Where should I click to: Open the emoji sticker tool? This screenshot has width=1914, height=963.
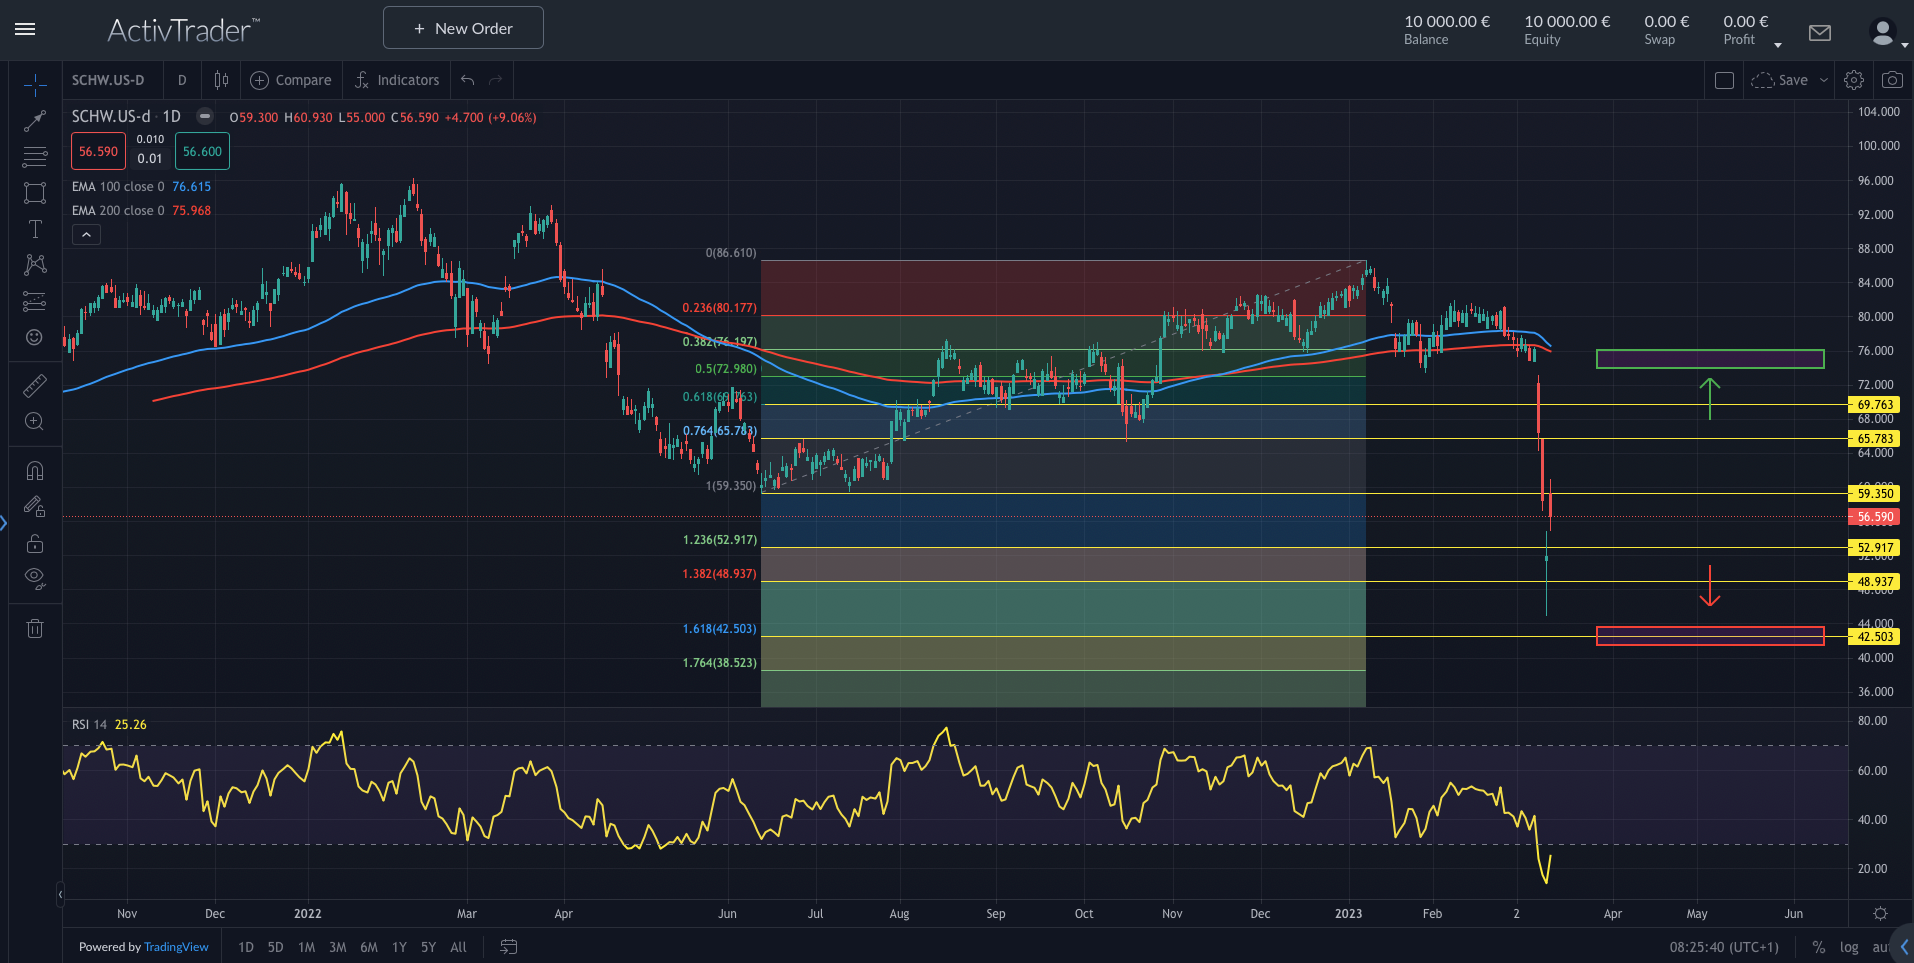(35, 337)
